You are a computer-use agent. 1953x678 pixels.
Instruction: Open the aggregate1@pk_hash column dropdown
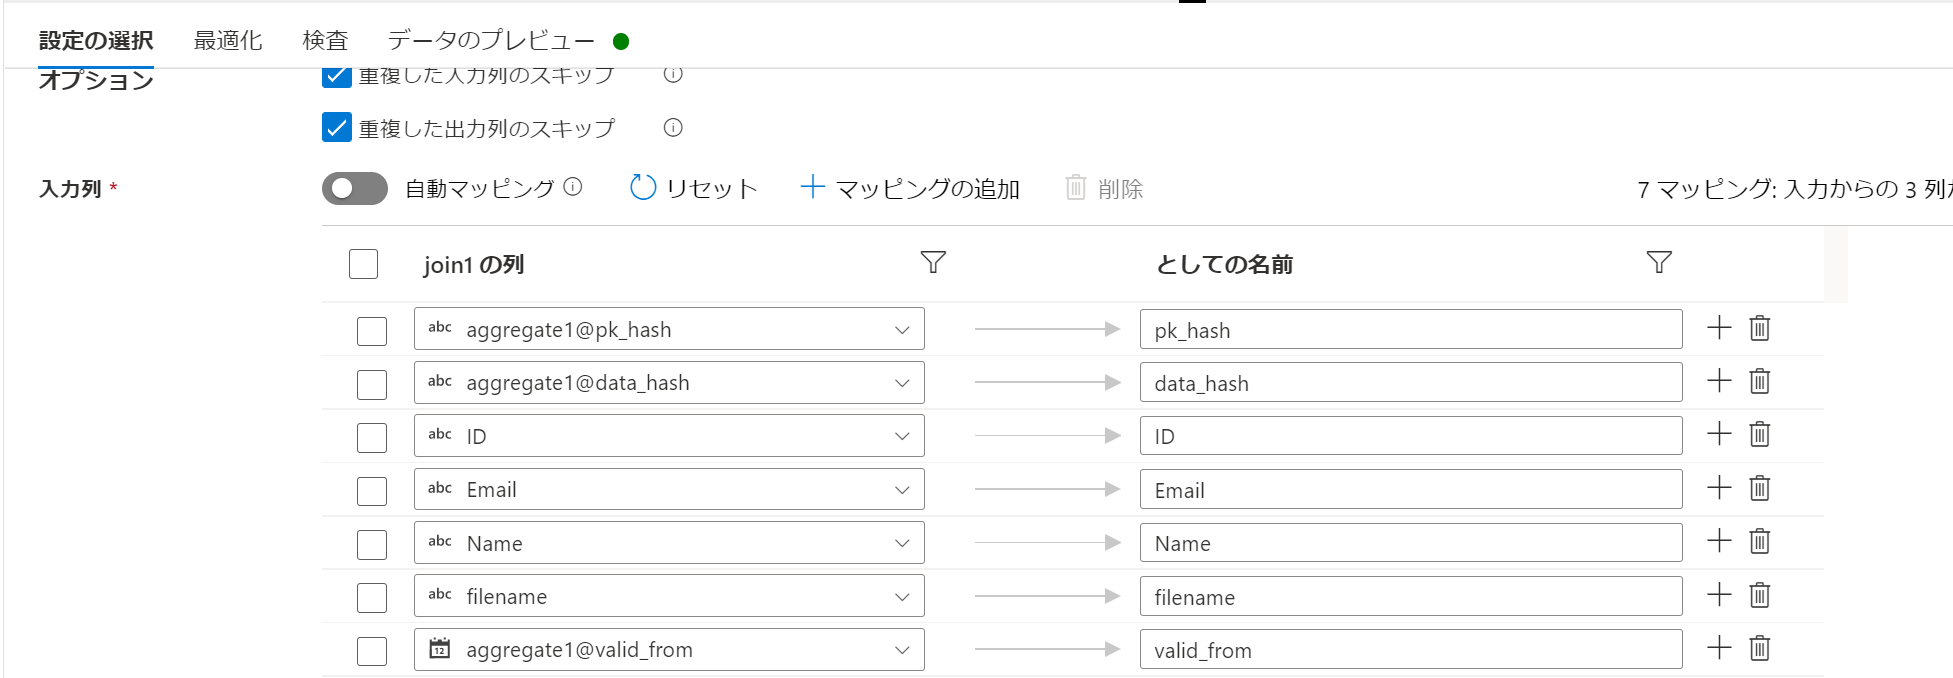pos(669,329)
